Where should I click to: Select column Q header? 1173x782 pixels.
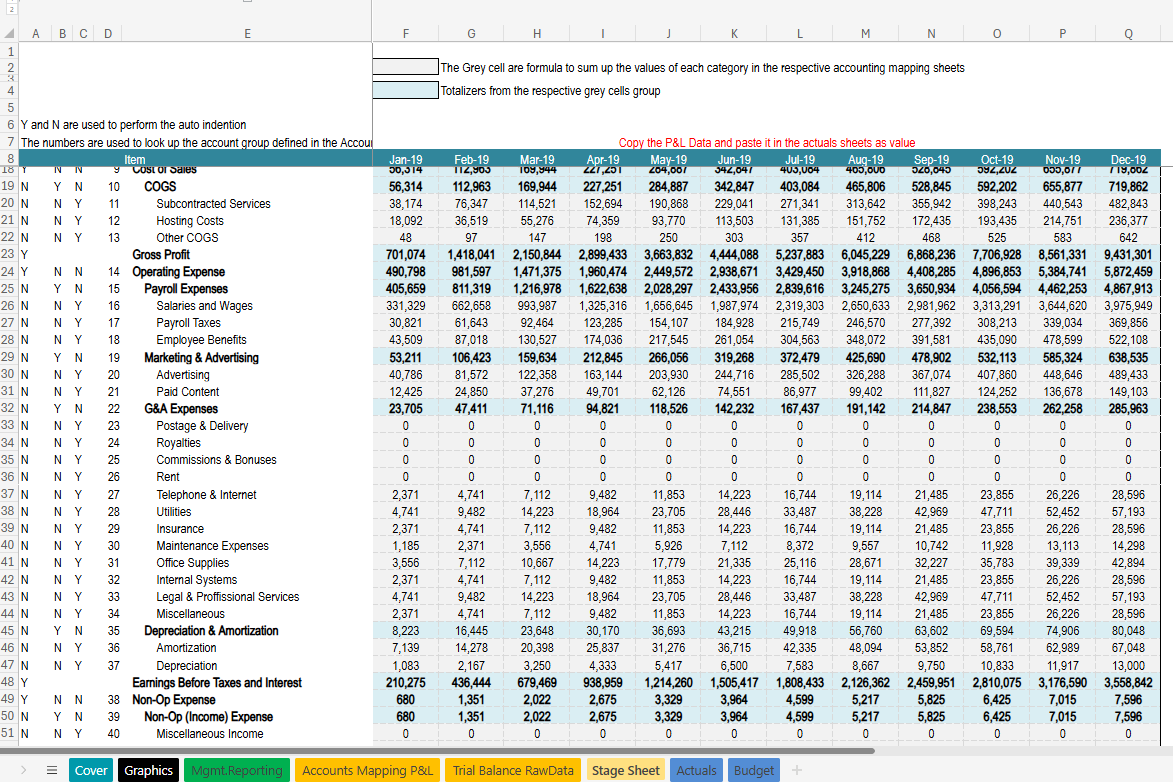click(x=1128, y=34)
